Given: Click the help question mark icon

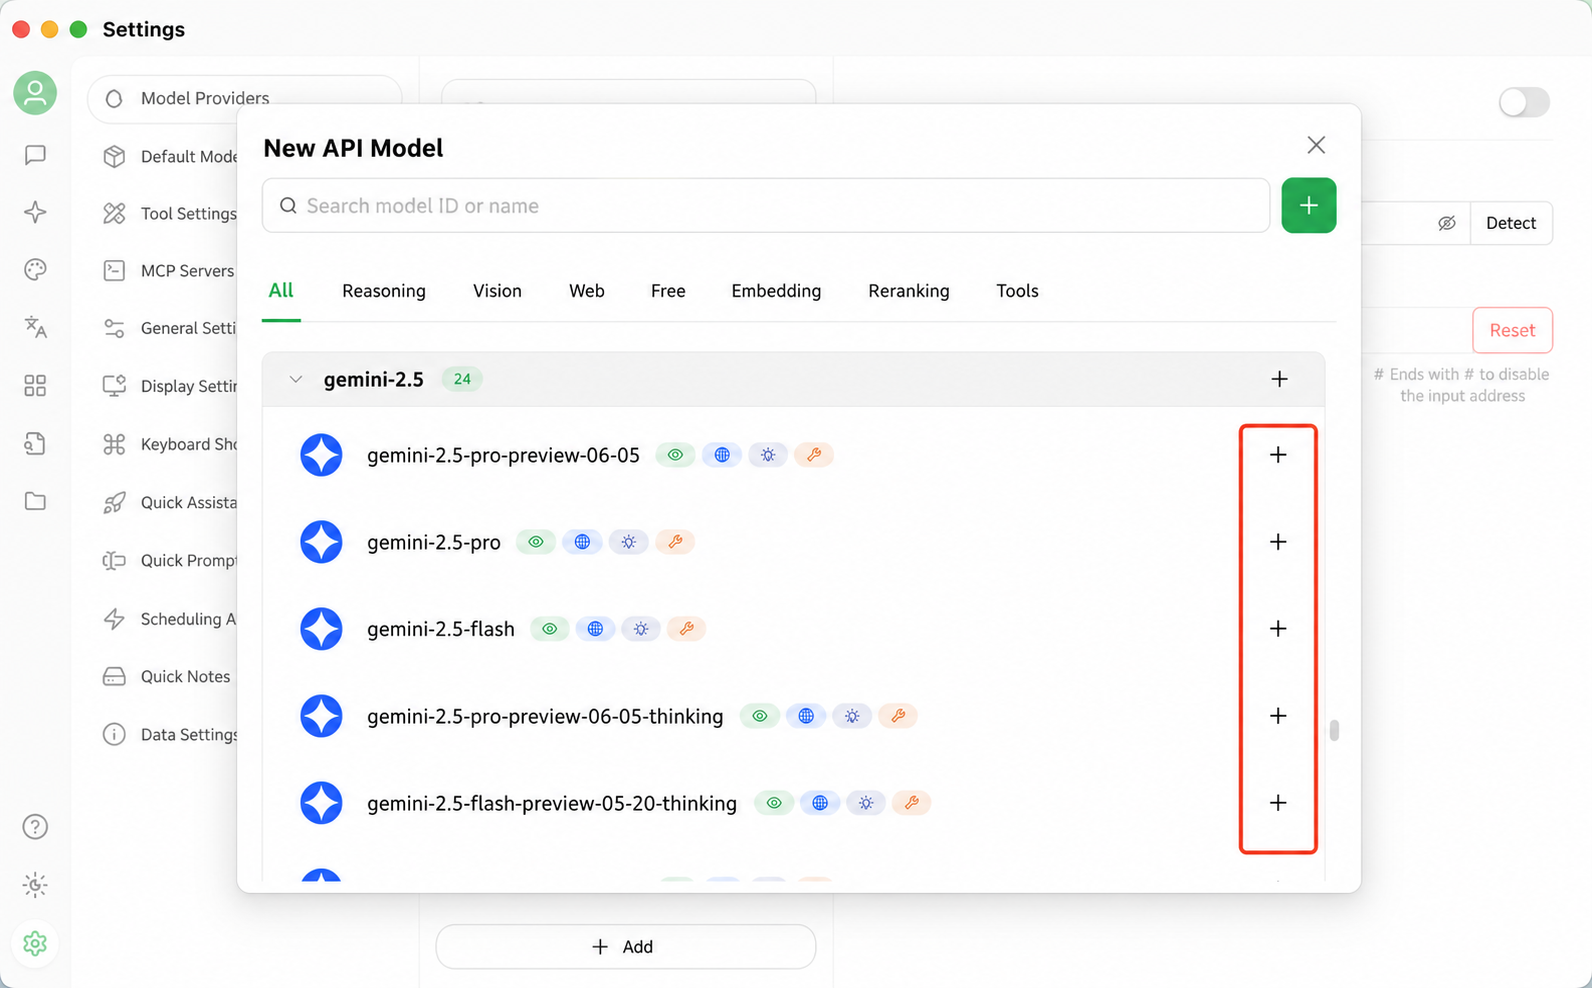Looking at the screenshot, I should (35, 827).
